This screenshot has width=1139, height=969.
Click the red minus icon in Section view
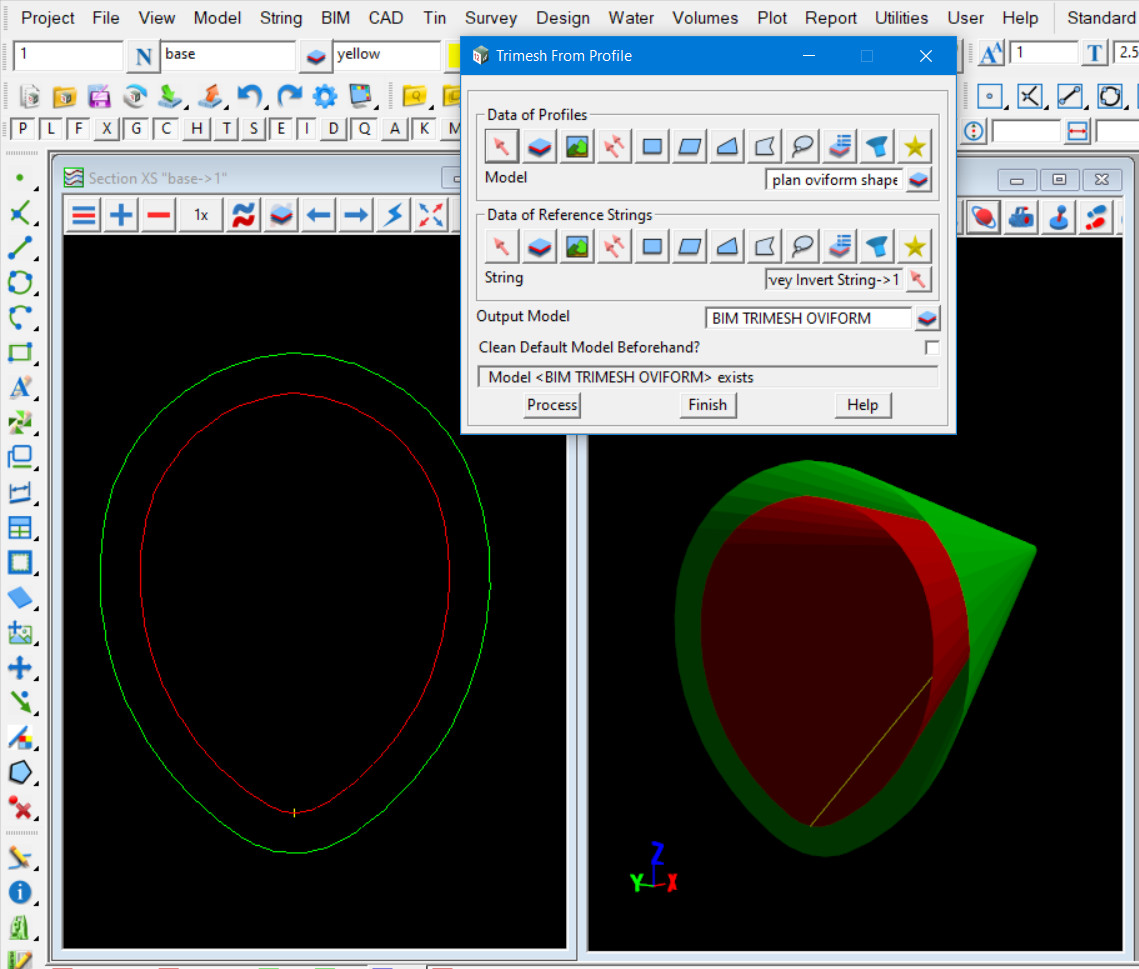coord(157,214)
